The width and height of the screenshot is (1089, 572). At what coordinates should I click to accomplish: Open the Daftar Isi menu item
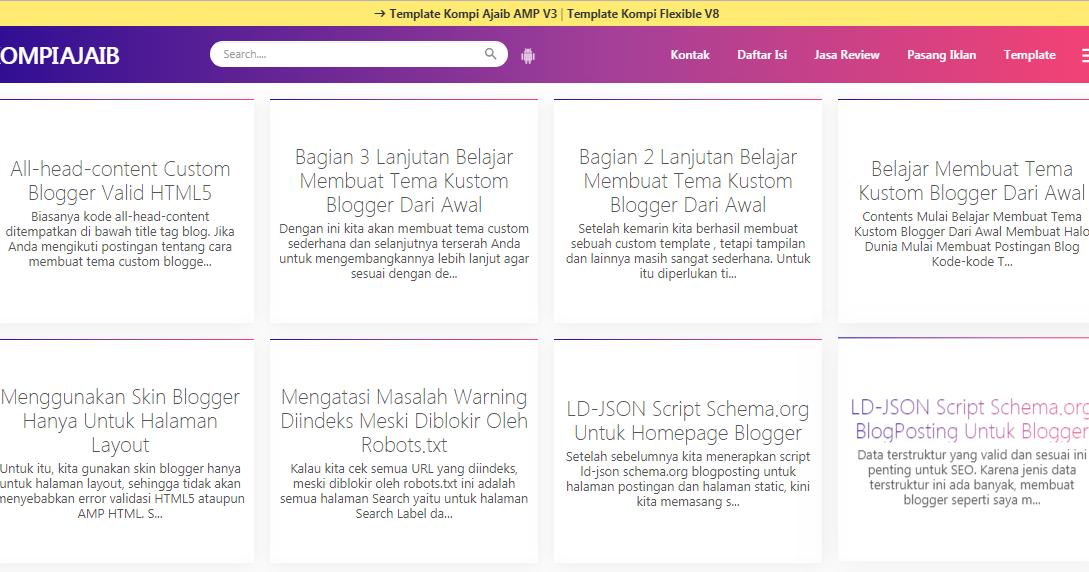(762, 55)
